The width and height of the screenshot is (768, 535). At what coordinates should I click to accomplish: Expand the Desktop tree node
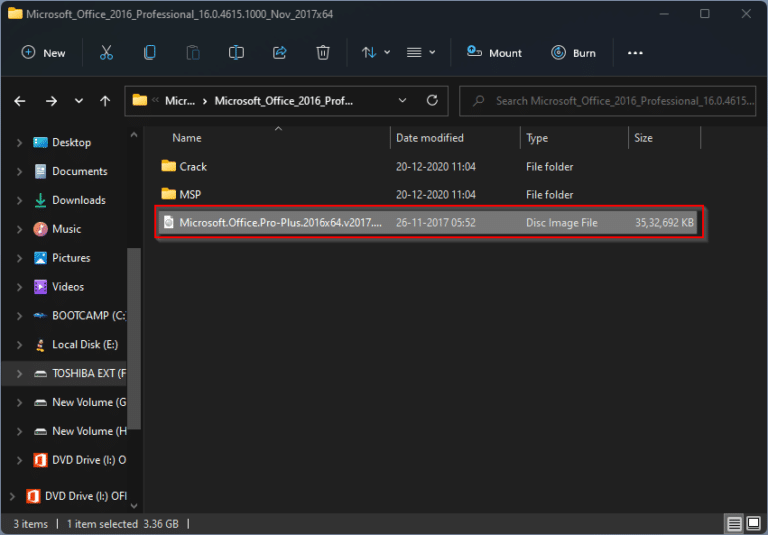pyautogui.click(x=19, y=143)
